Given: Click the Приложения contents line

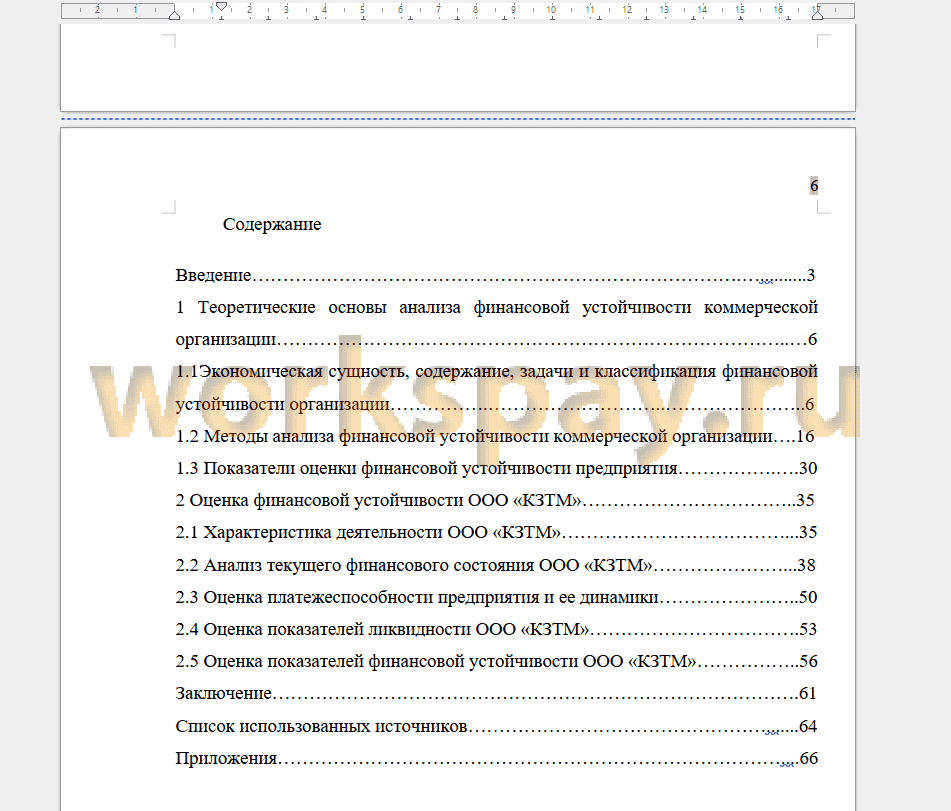Looking at the screenshot, I should pyautogui.click(x=497, y=758).
